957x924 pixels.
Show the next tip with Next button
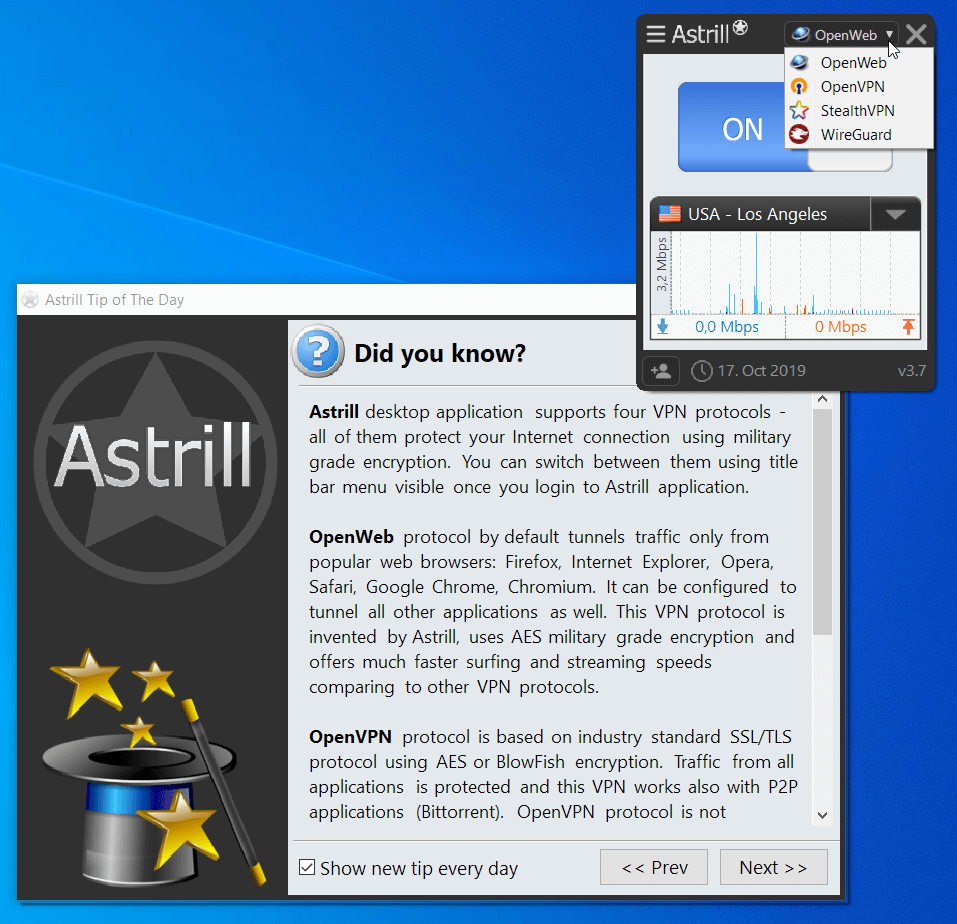click(x=773, y=867)
